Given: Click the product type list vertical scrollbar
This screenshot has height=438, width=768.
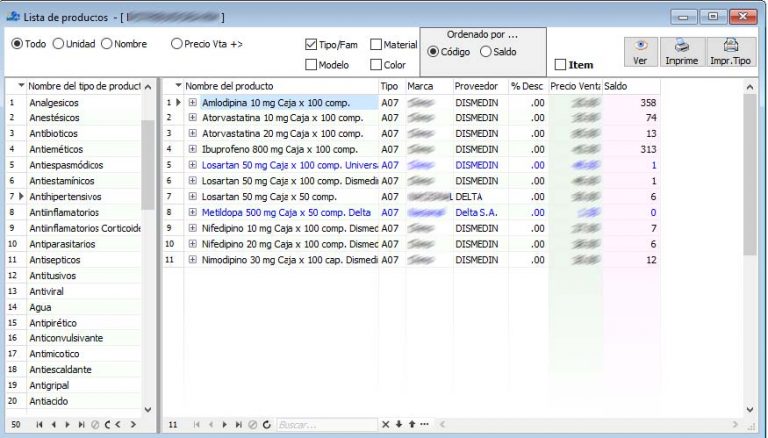Looking at the screenshot, I should [x=148, y=164].
